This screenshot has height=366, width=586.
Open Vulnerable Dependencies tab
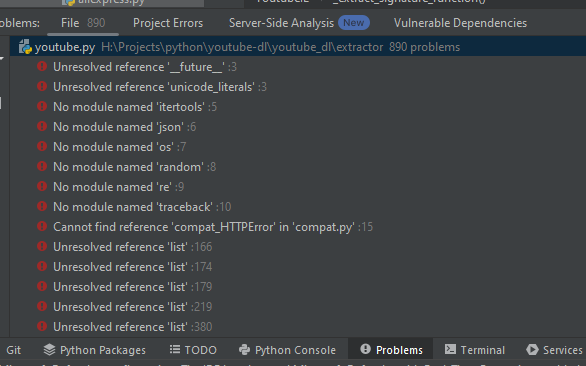pos(460,23)
